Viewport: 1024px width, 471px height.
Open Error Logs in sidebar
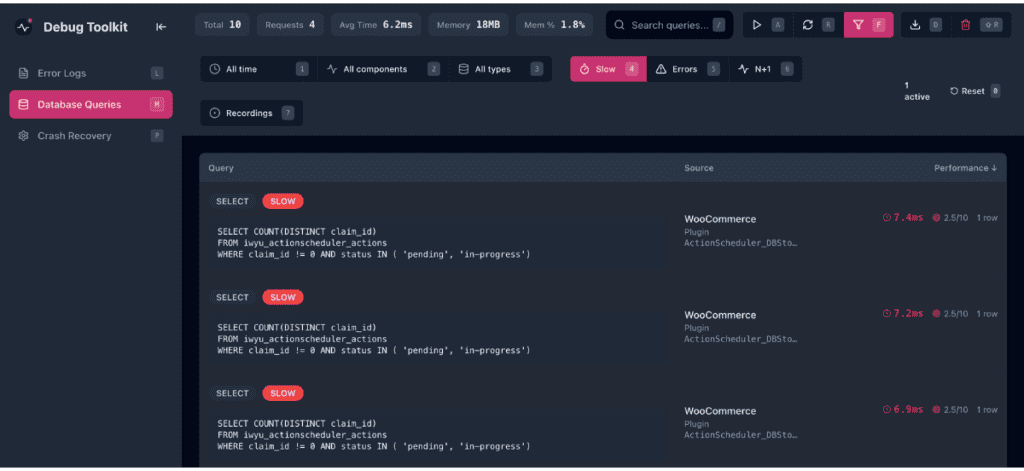[91, 73]
